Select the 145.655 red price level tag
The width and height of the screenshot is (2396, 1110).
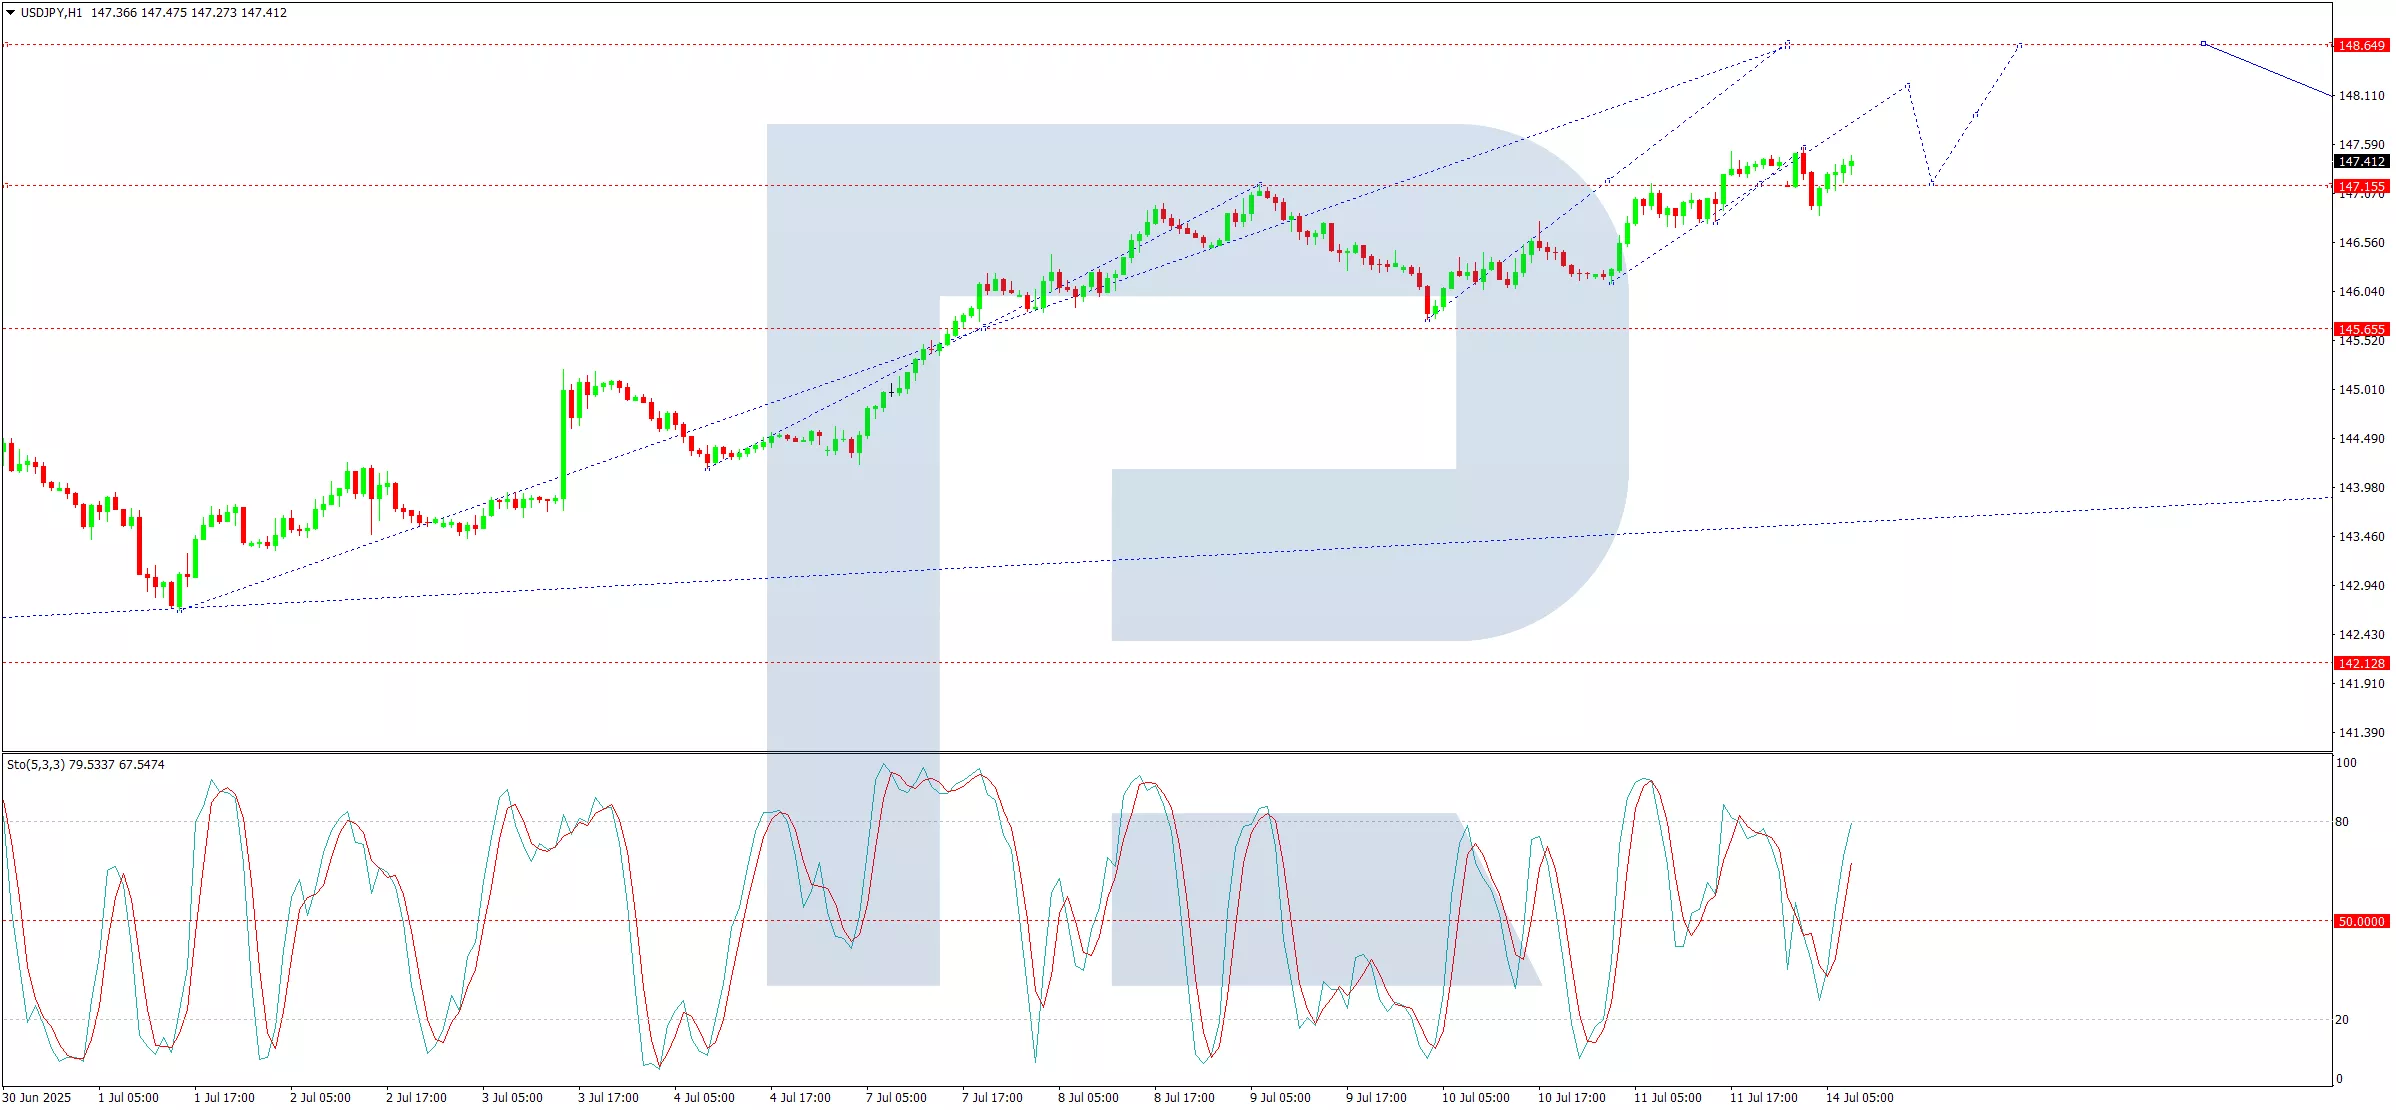point(2361,329)
